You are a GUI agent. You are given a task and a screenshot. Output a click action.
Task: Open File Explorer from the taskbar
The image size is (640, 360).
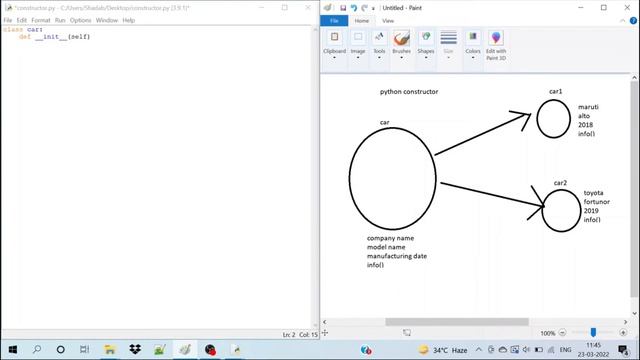coord(110,349)
